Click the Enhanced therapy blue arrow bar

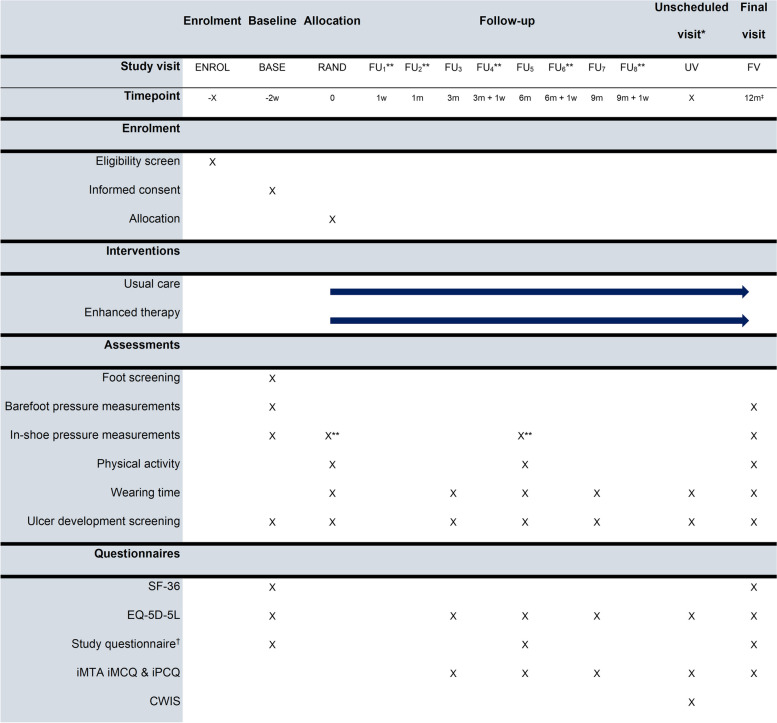539,321
